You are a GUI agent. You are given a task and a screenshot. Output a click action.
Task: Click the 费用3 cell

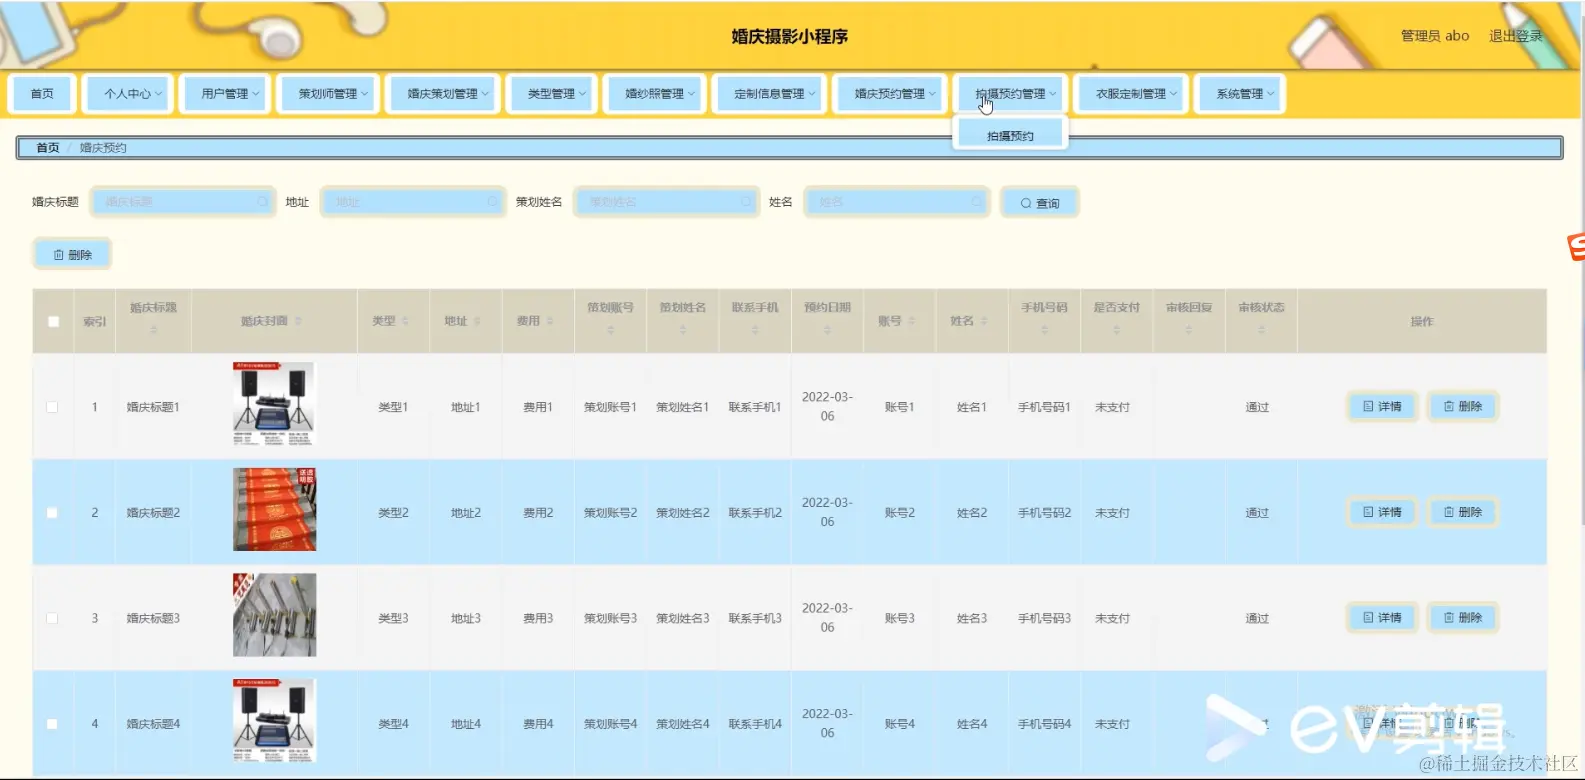click(538, 618)
